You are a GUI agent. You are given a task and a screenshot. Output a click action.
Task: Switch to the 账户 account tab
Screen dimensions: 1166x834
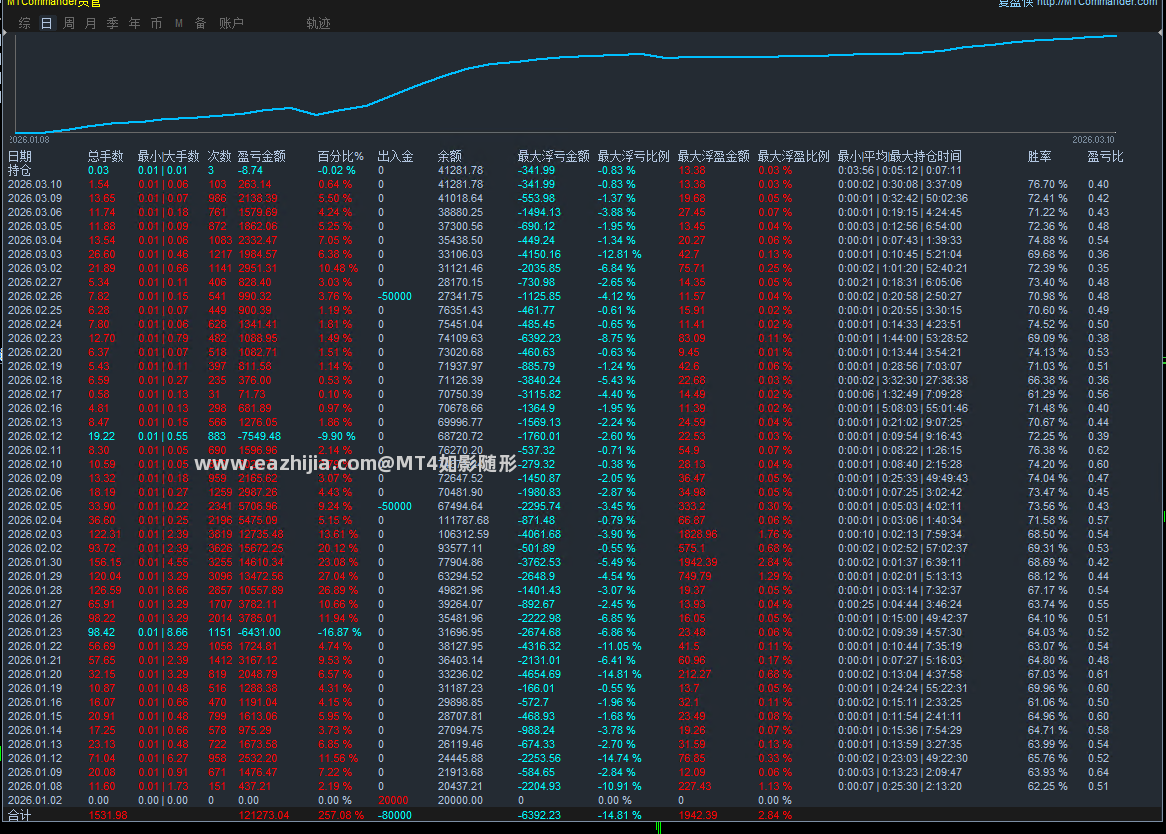[x=231, y=24]
